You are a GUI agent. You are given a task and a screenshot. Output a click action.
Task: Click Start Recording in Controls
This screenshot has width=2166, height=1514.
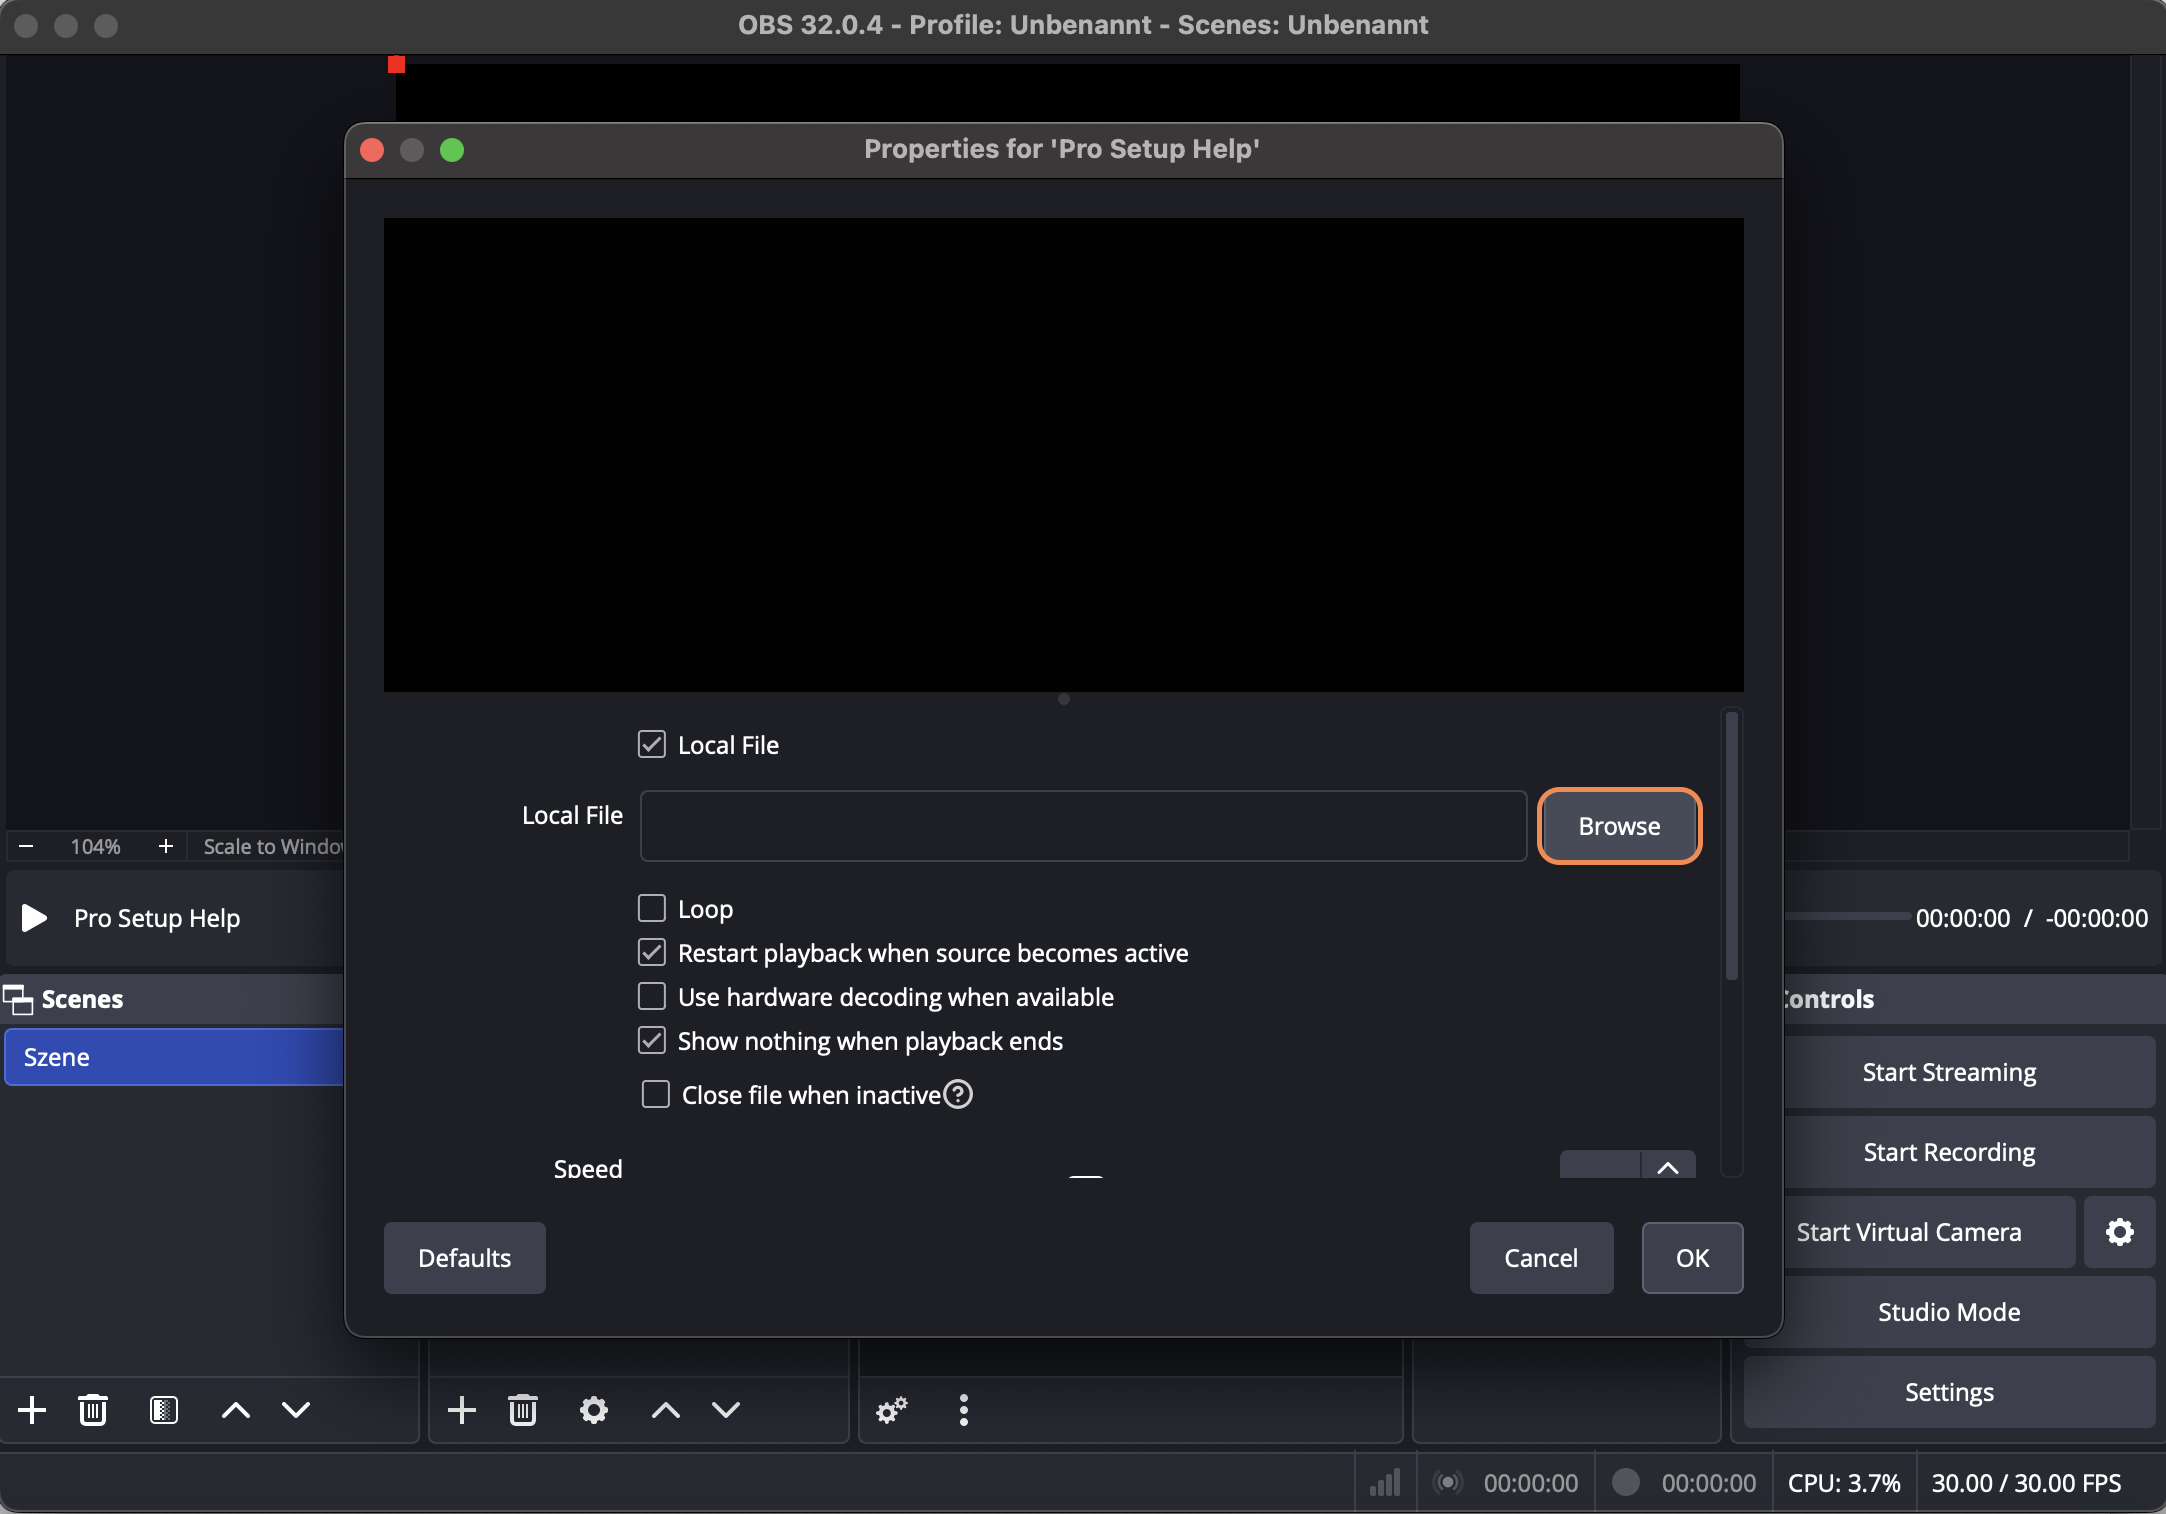(1949, 1152)
